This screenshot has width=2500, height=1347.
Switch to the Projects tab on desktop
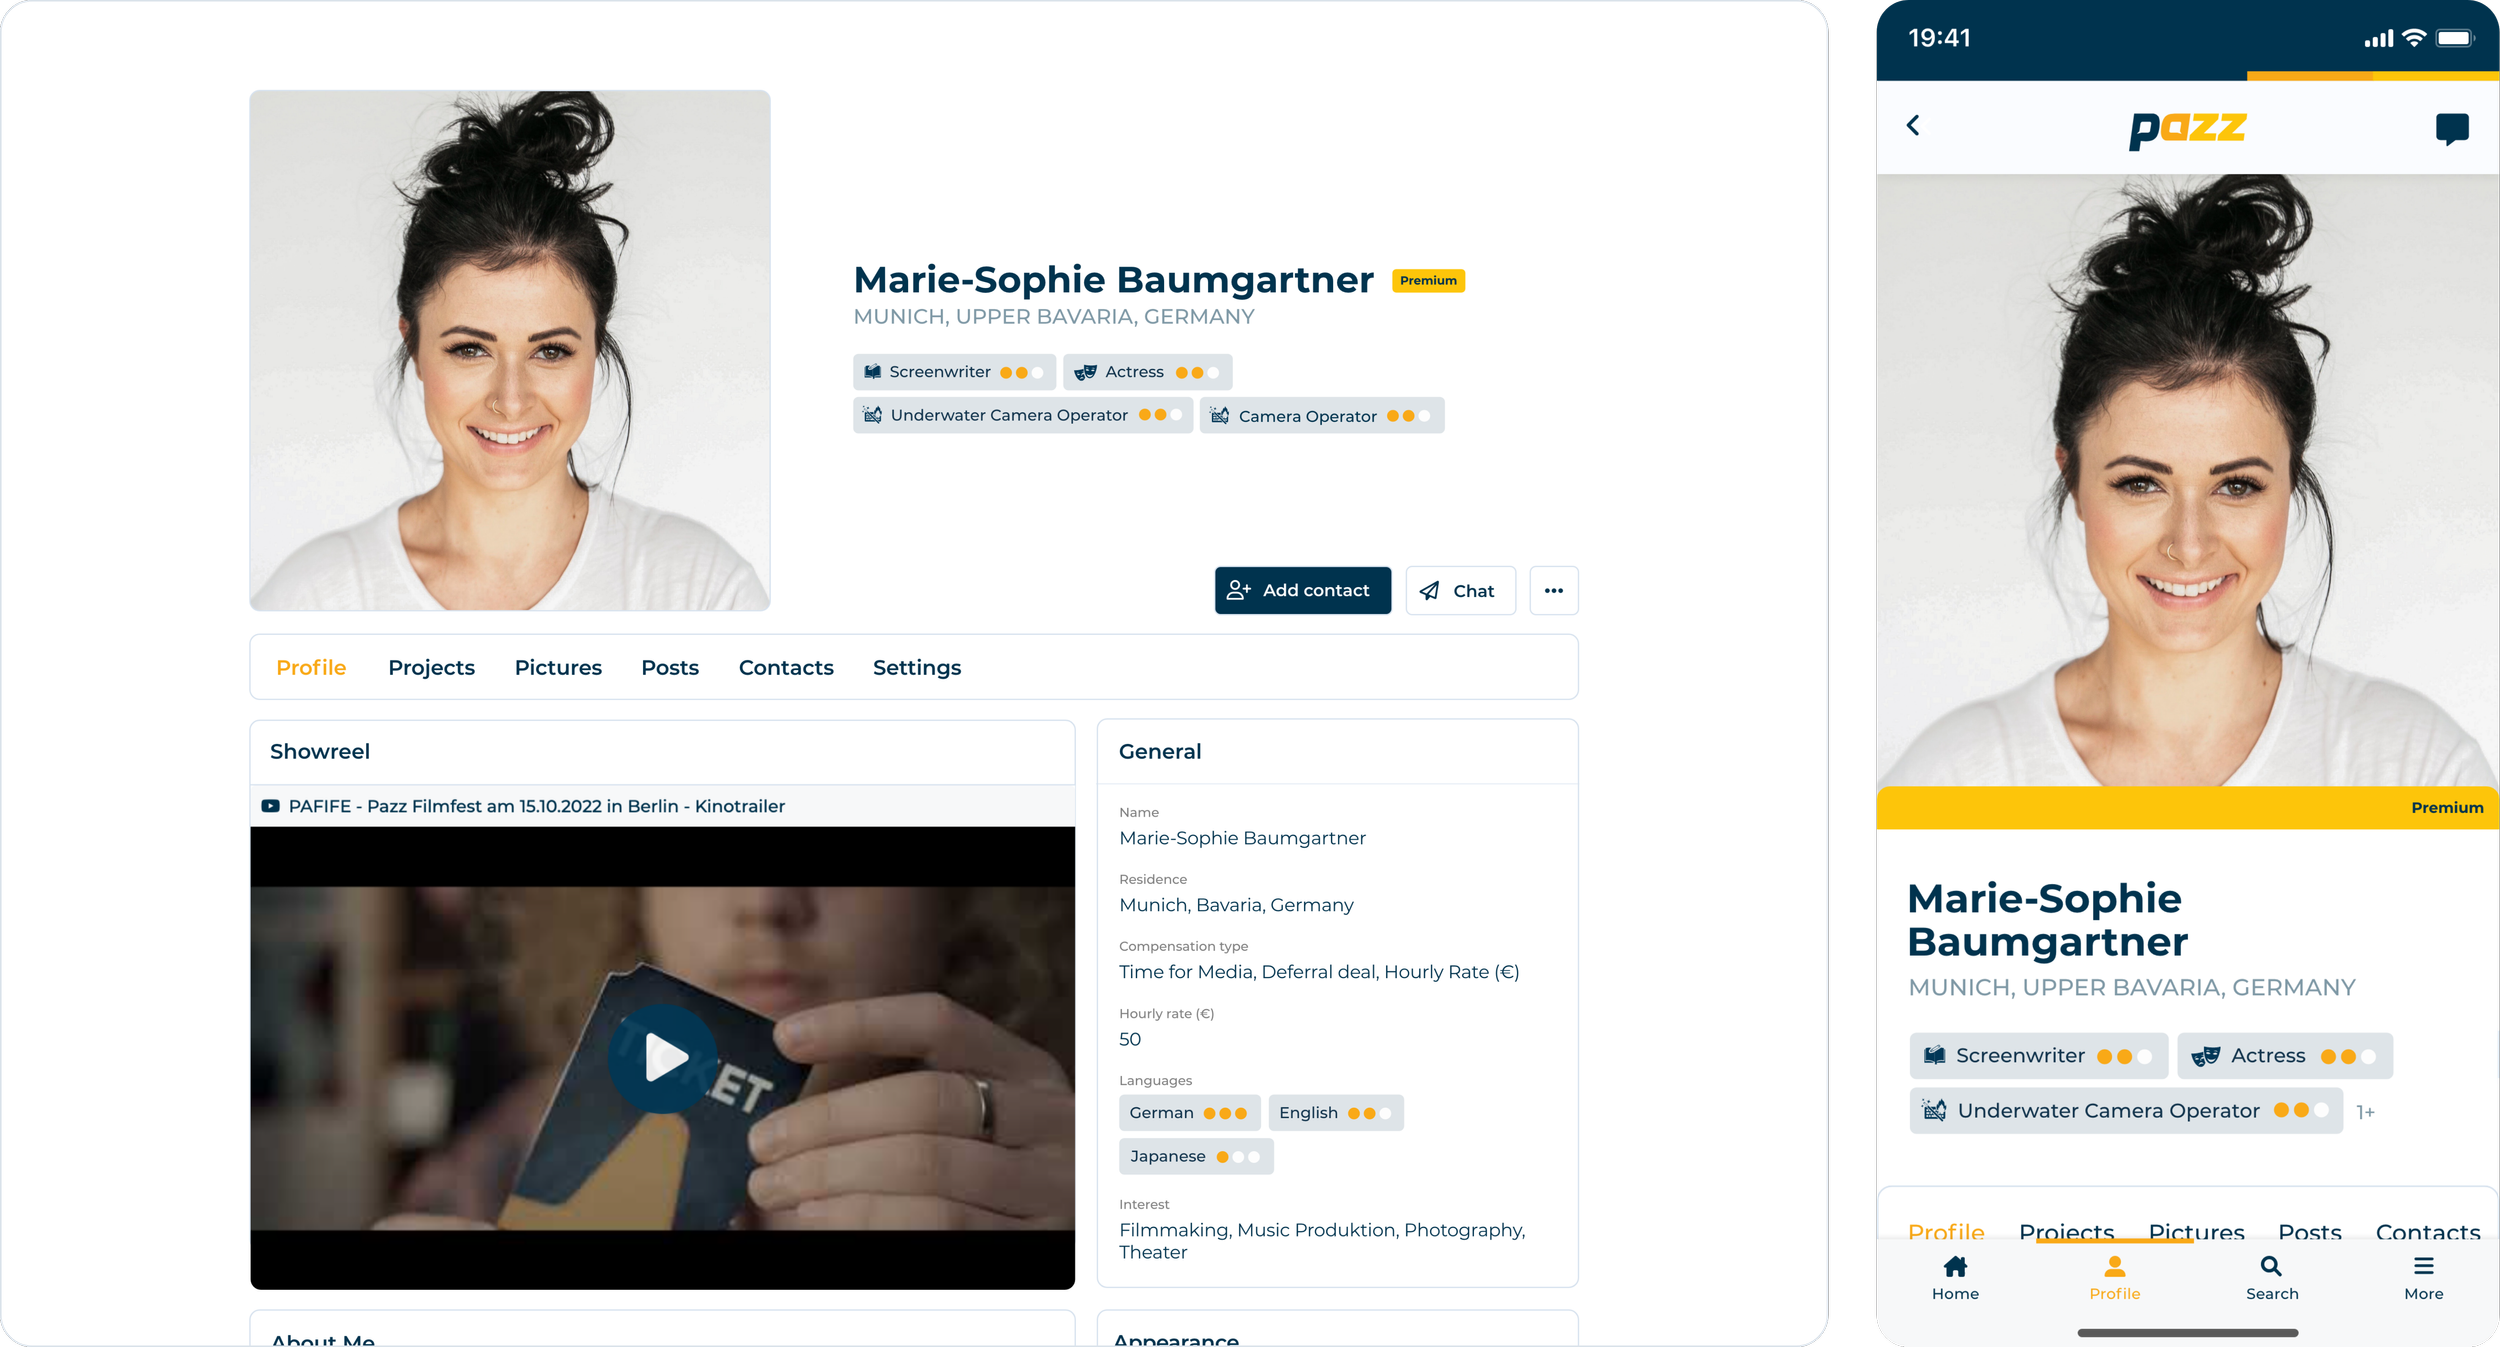(431, 667)
